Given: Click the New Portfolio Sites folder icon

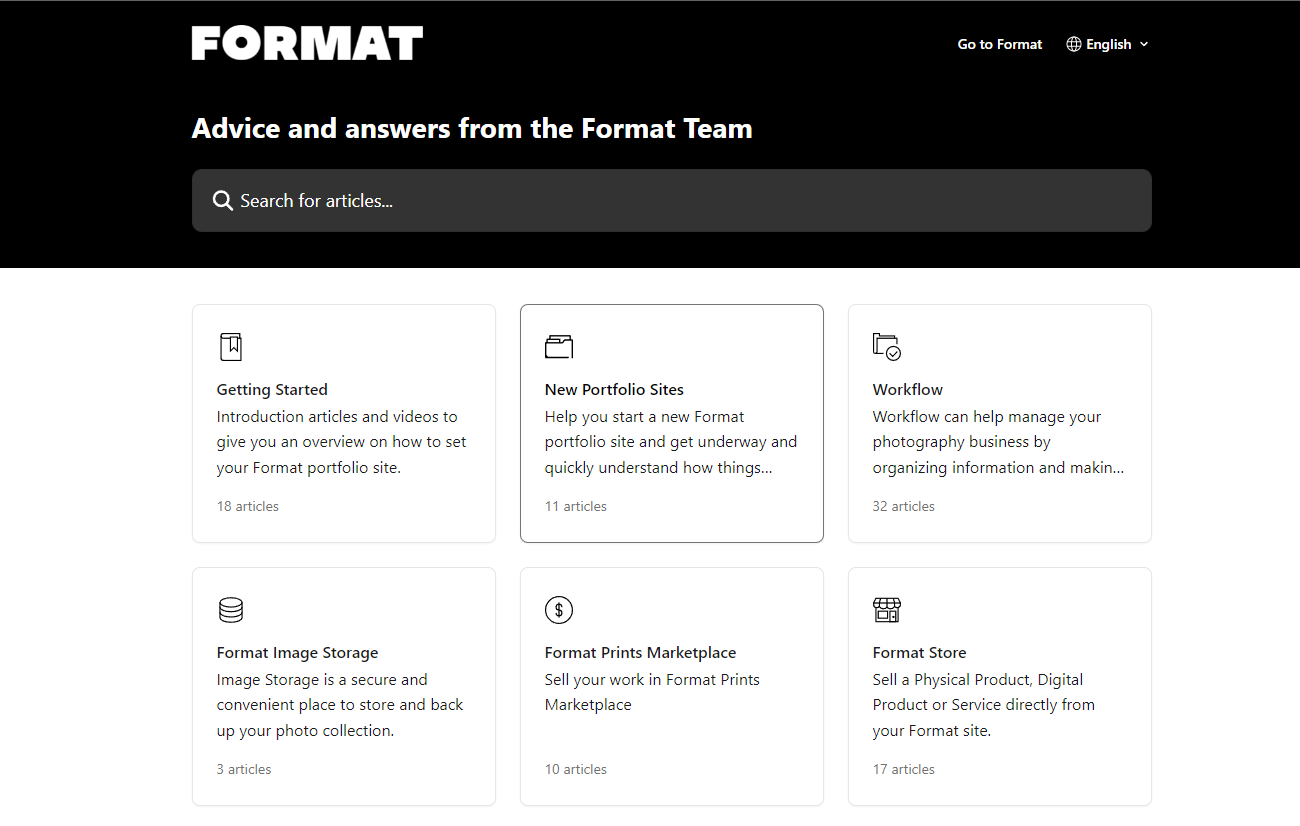Looking at the screenshot, I should coord(559,347).
